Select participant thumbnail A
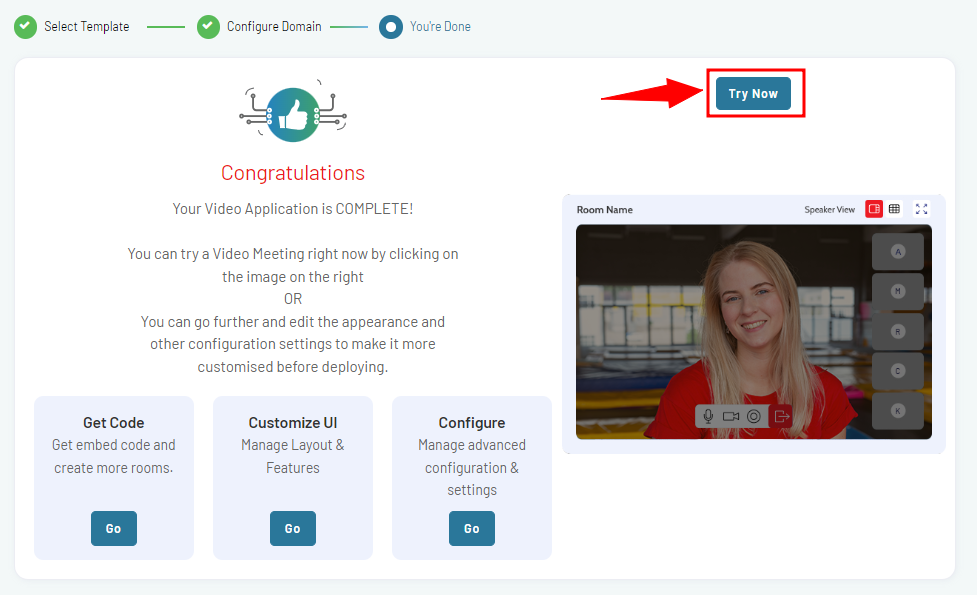Image resolution: width=977 pixels, height=595 pixels. (x=898, y=252)
